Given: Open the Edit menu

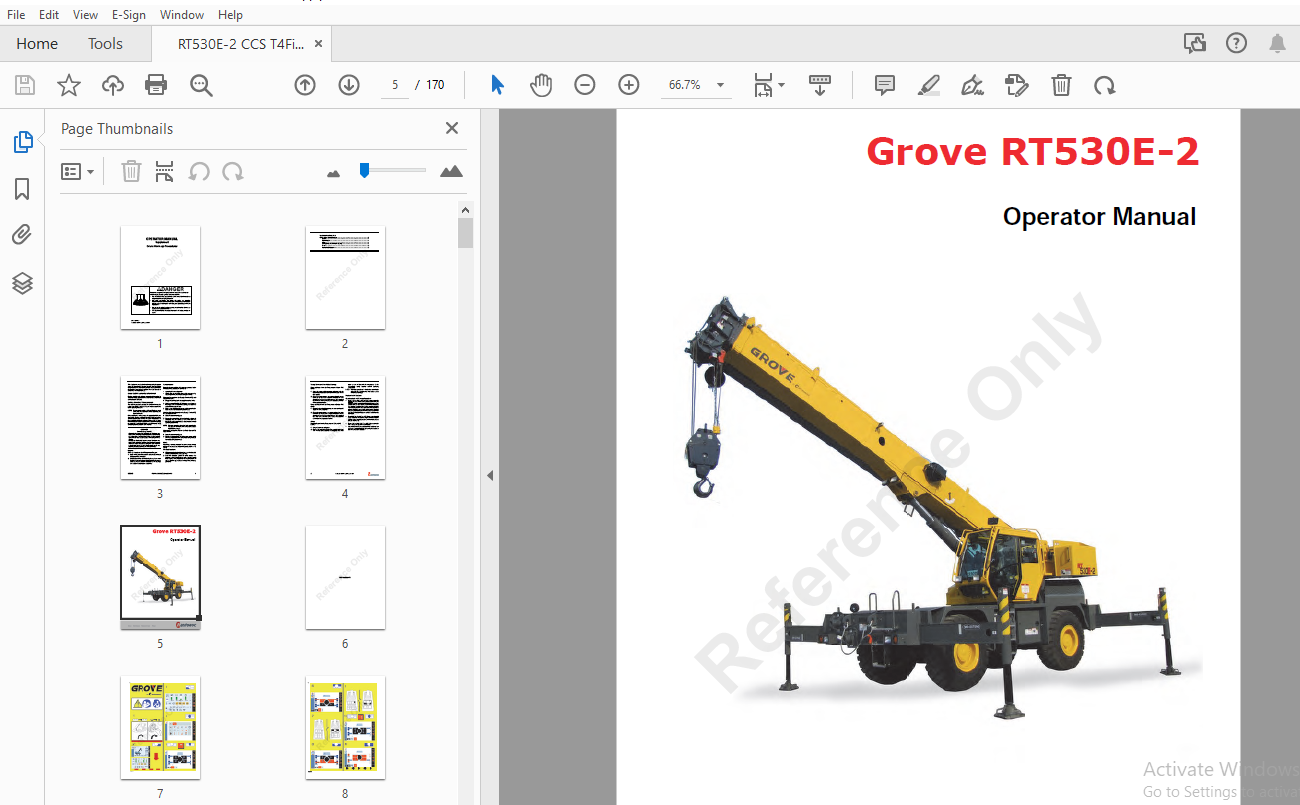Looking at the screenshot, I should (x=49, y=15).
